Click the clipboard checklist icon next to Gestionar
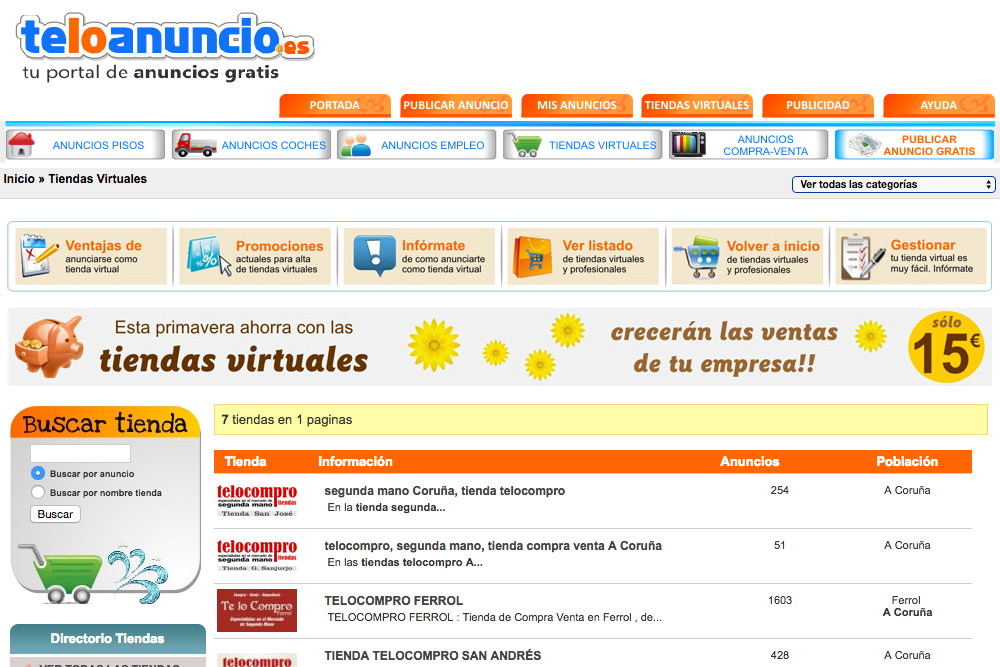Image resolution: width=1000 pixels, height=667 pixels. pyautogui.click(x=862, y=256)
